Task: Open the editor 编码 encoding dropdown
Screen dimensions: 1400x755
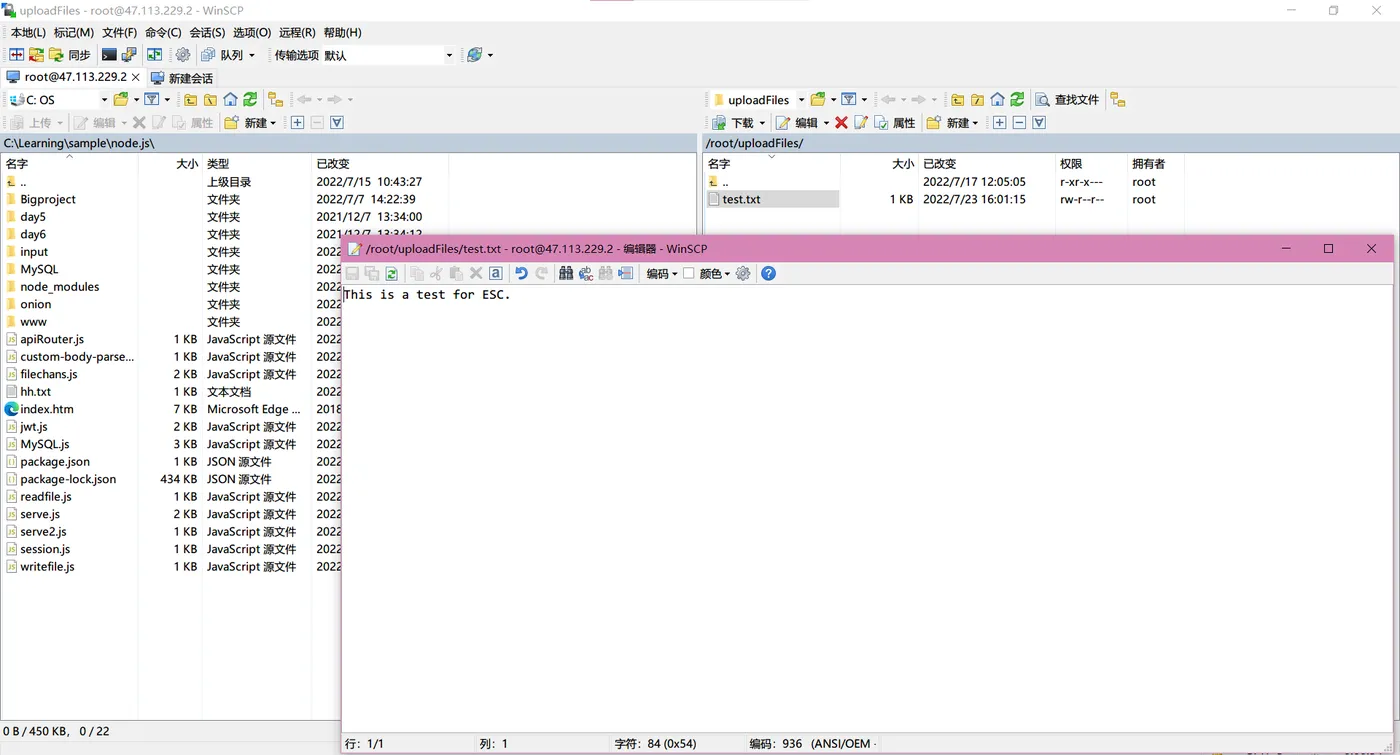Action: point(662,273)
